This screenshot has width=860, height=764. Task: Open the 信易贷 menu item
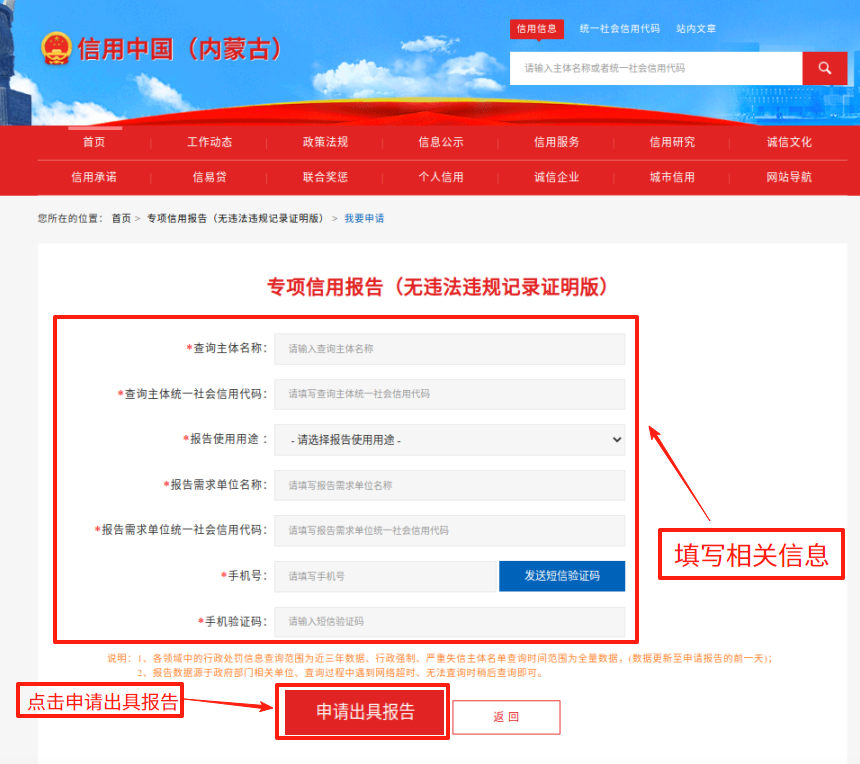[210, 177]
